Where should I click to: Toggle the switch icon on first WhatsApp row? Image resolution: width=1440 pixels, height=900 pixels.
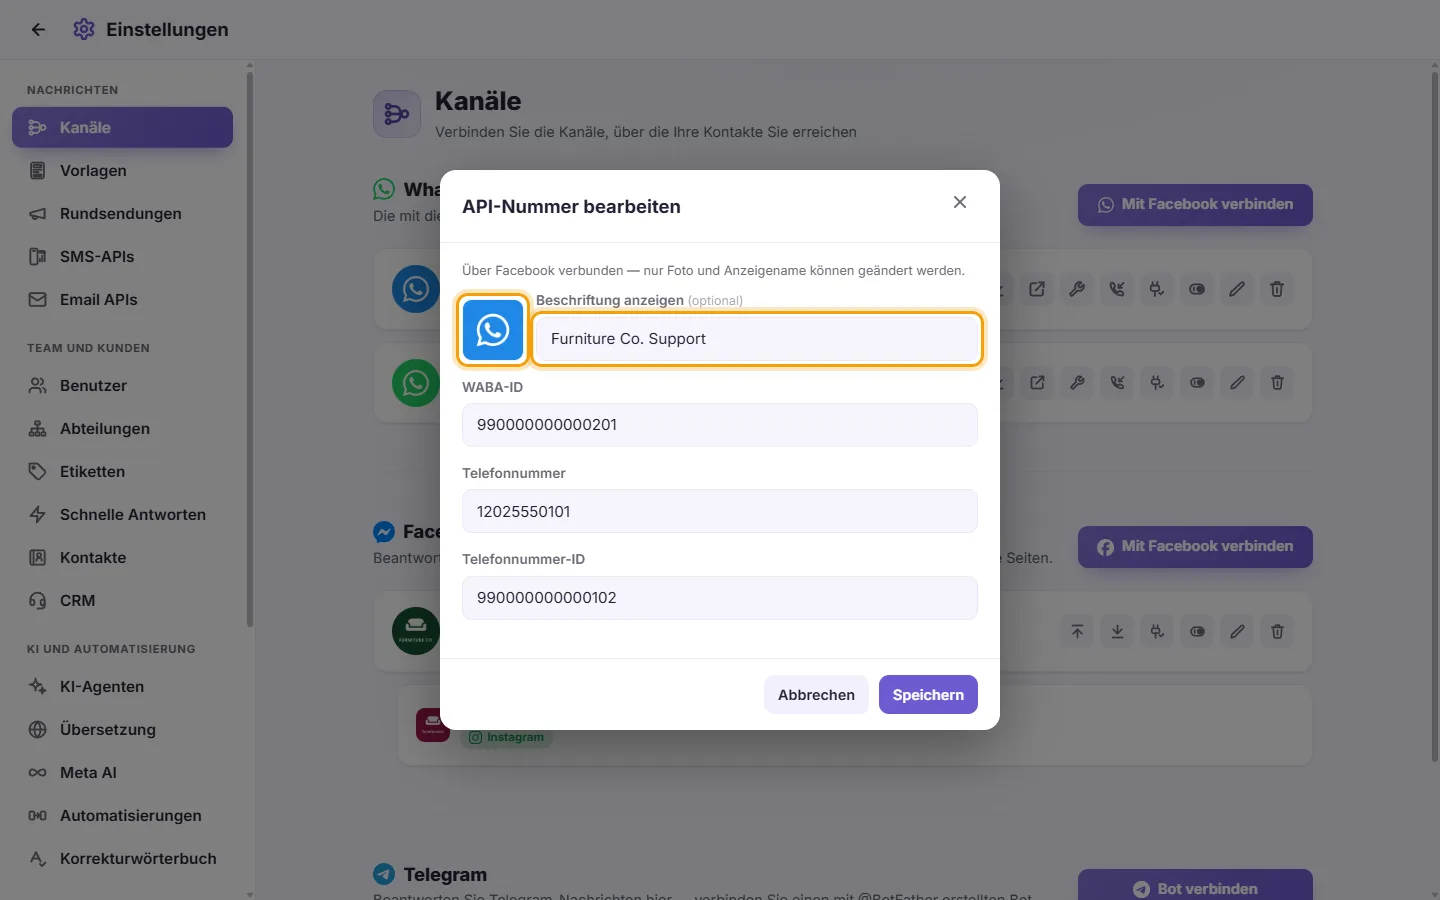coord(1197,289)
